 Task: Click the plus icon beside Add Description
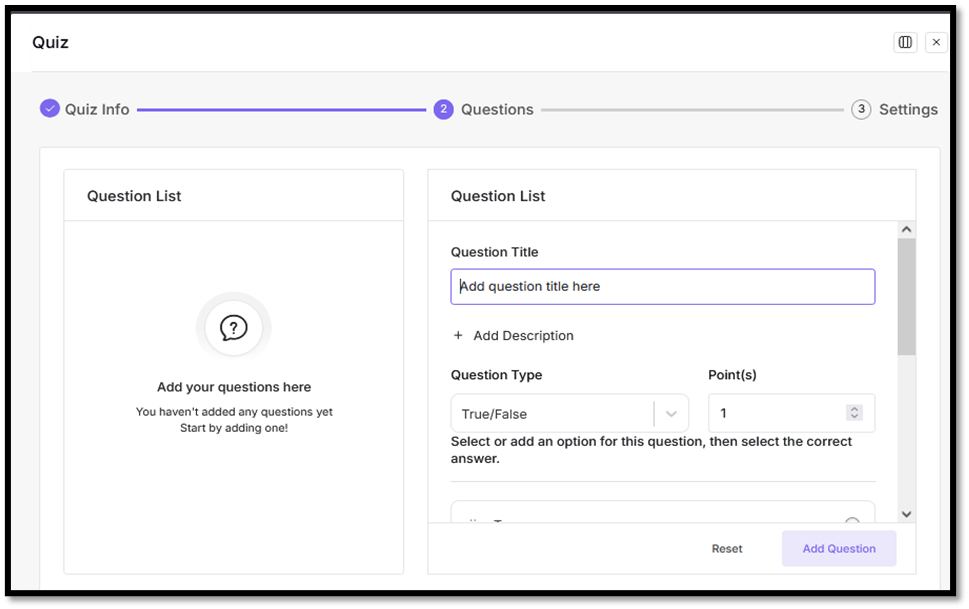coord(458,336)
